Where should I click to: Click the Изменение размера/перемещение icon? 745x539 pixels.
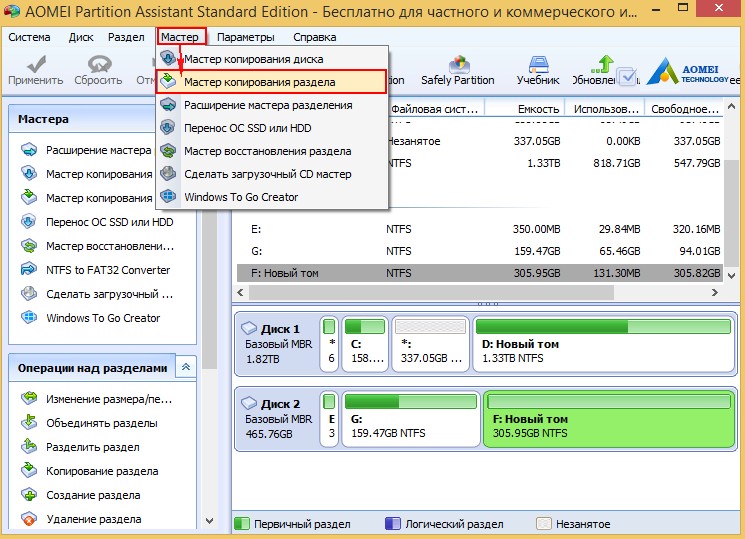(29, 398)
